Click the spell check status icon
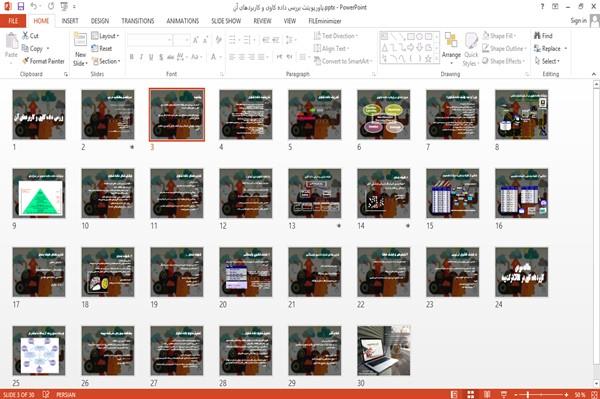This screenshot has width=600, height=399. (x=46, y=394)
